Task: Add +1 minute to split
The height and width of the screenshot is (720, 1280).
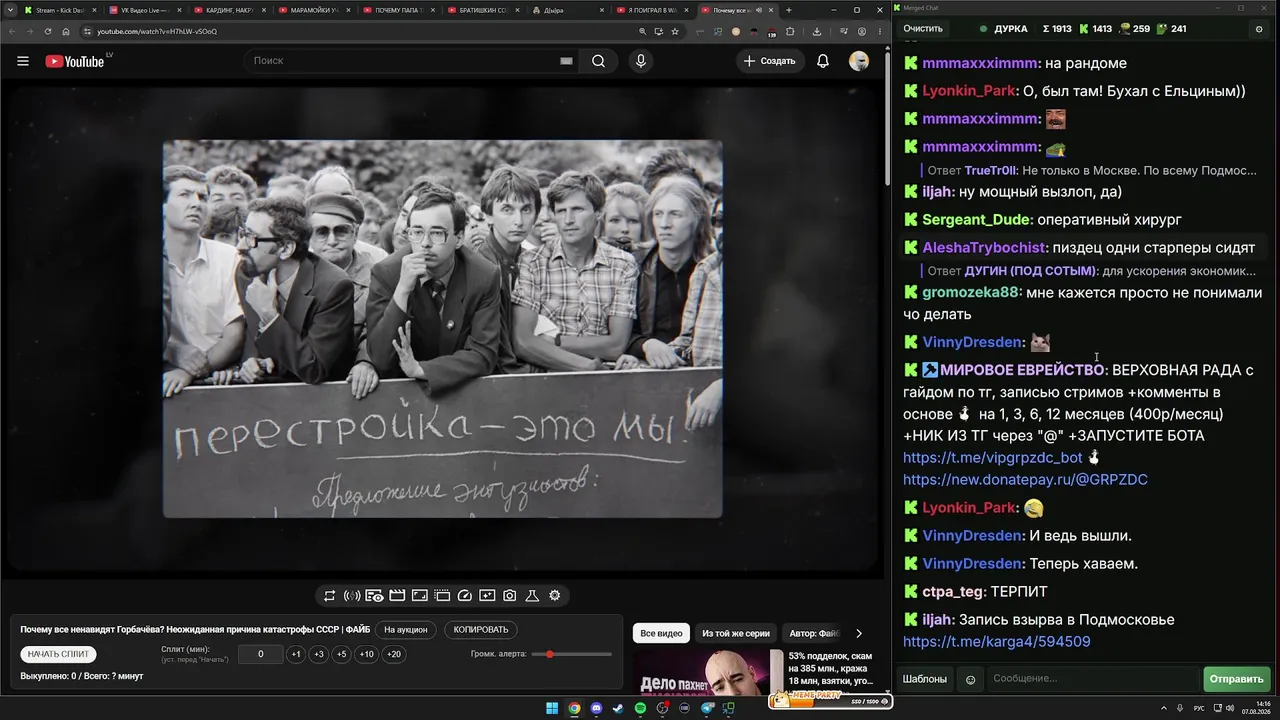Action: 296,654
